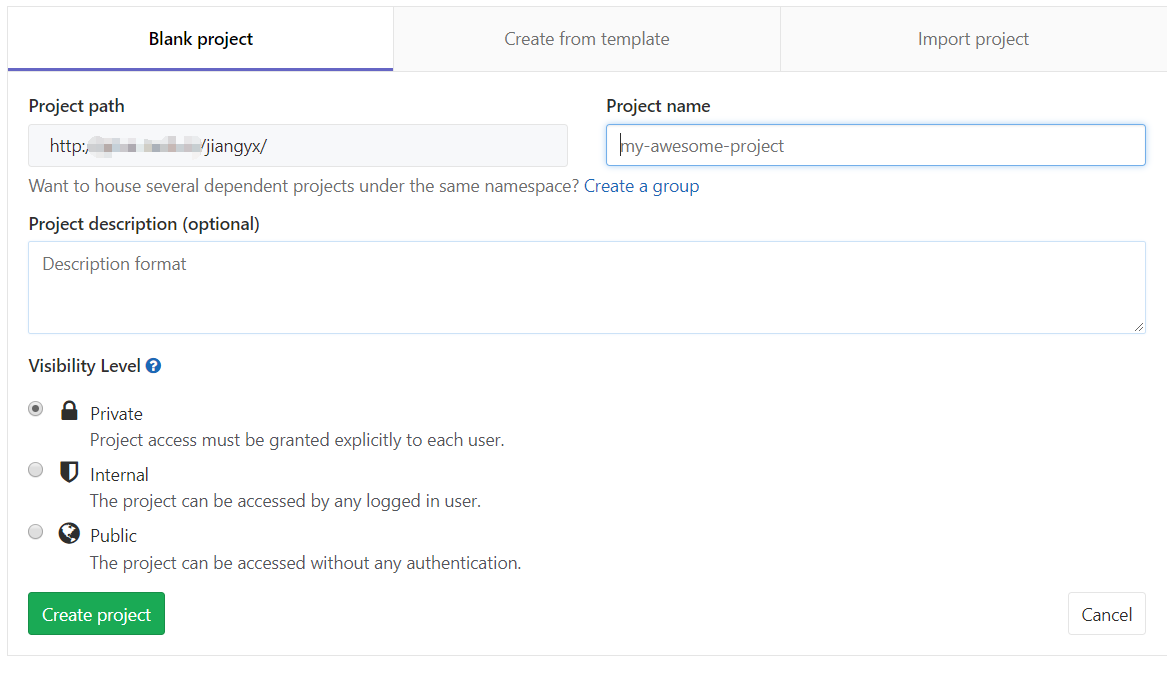Click the globe icon next to Public
This screenshot has height=673, width=1167.
coord(69,533)
